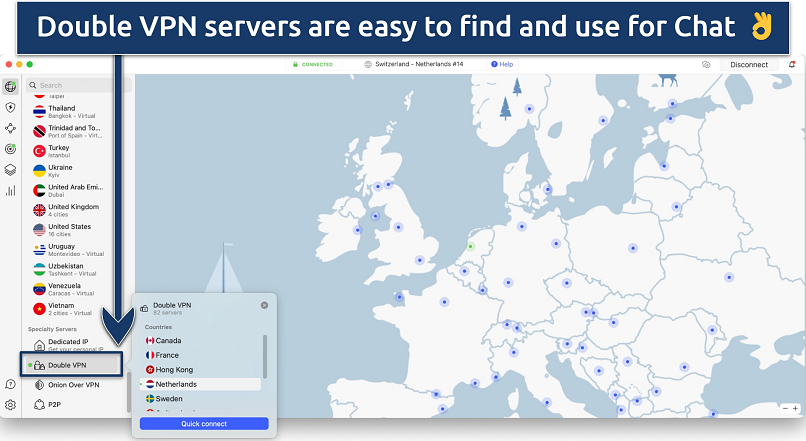This screenshot has height=441, width=806.
Task: Open the Meshnet icon in sidebar
Action: [x=10, y=128]
